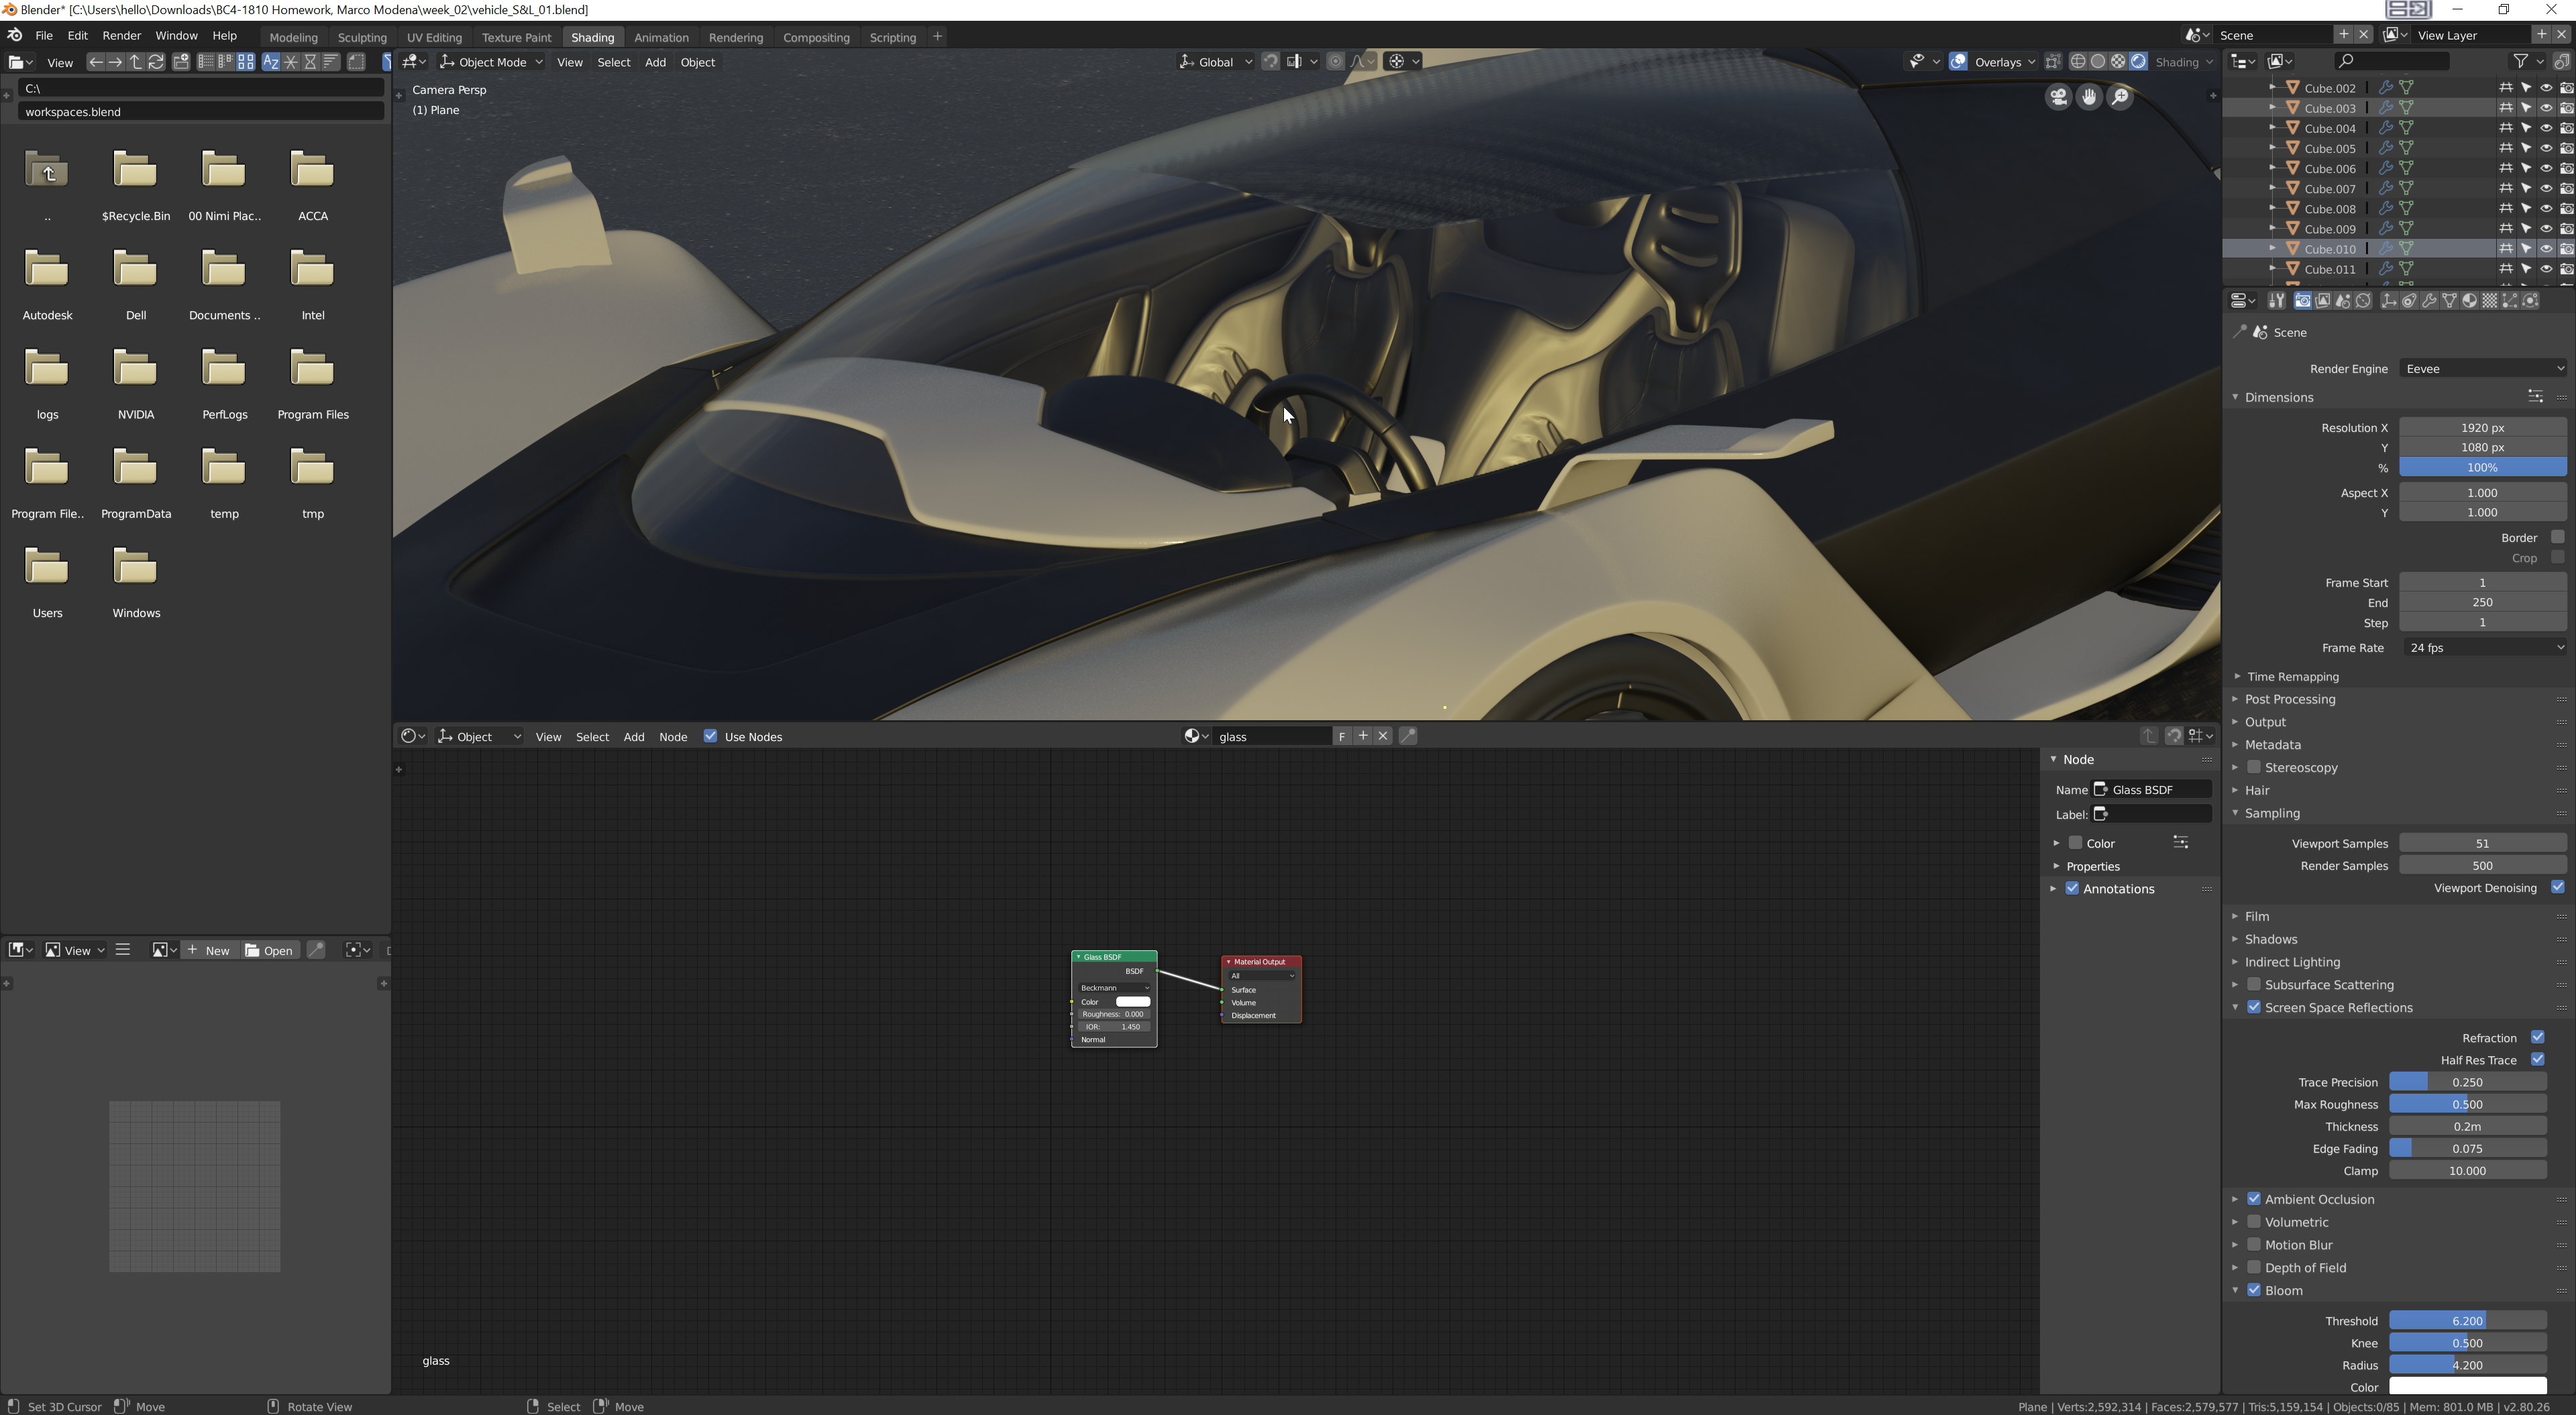The width and height of the screenshot is (2576, 1415).
Task: Disable the Bloom checkbox
Action: click(x=2254, y=1290)
